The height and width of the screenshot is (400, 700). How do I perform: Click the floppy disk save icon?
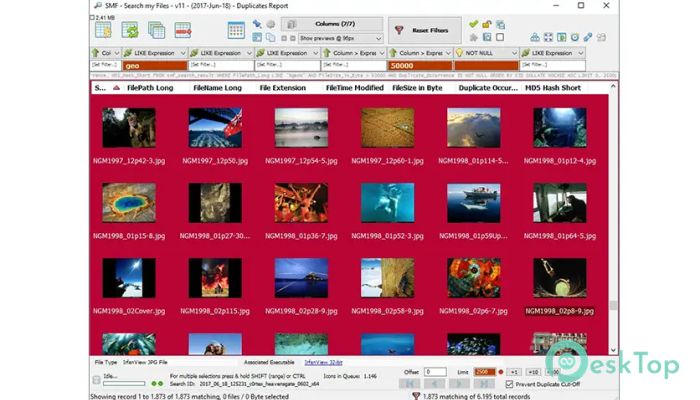pyautogui.click(x=487, y=37)
